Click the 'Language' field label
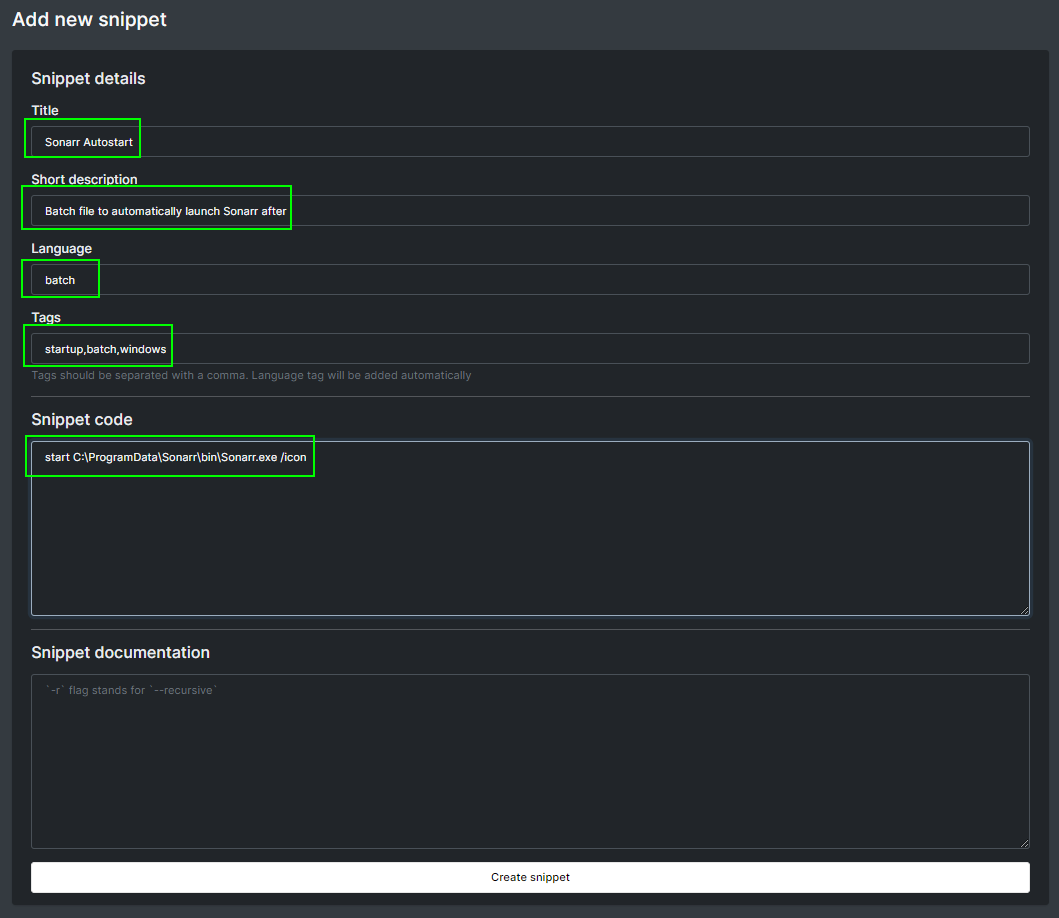This screenshot has width=1059, height=918. pos(61,249)
